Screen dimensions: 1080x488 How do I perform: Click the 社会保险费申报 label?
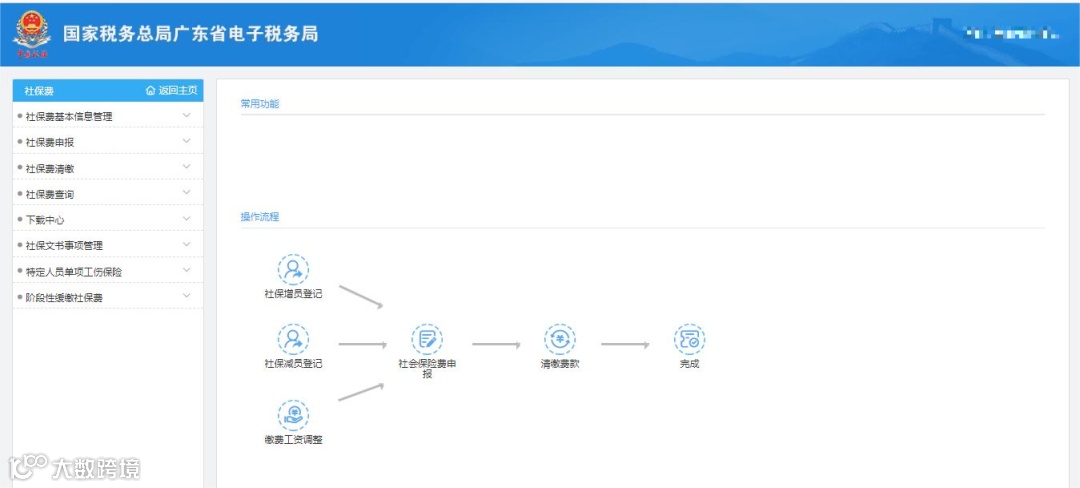(427, 368)
